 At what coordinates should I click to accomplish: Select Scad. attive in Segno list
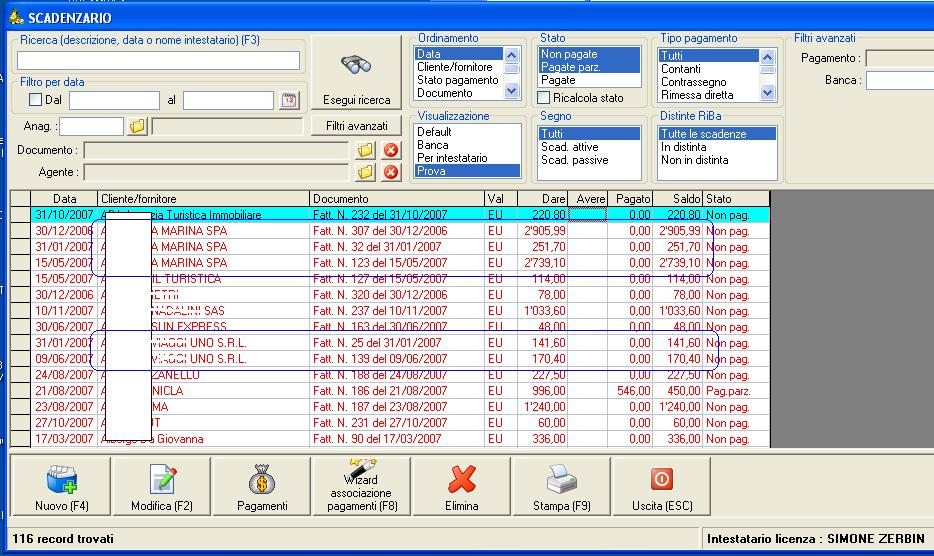coord(589,147)
